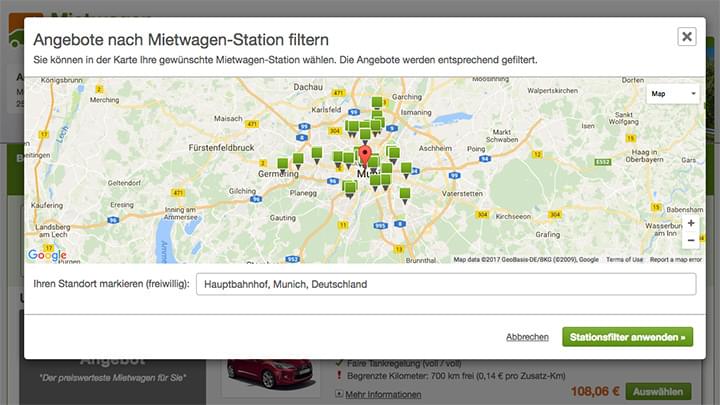720x405 pixels.
Task: Click the Dachau label on the map
Action: (x=308, y=87)
